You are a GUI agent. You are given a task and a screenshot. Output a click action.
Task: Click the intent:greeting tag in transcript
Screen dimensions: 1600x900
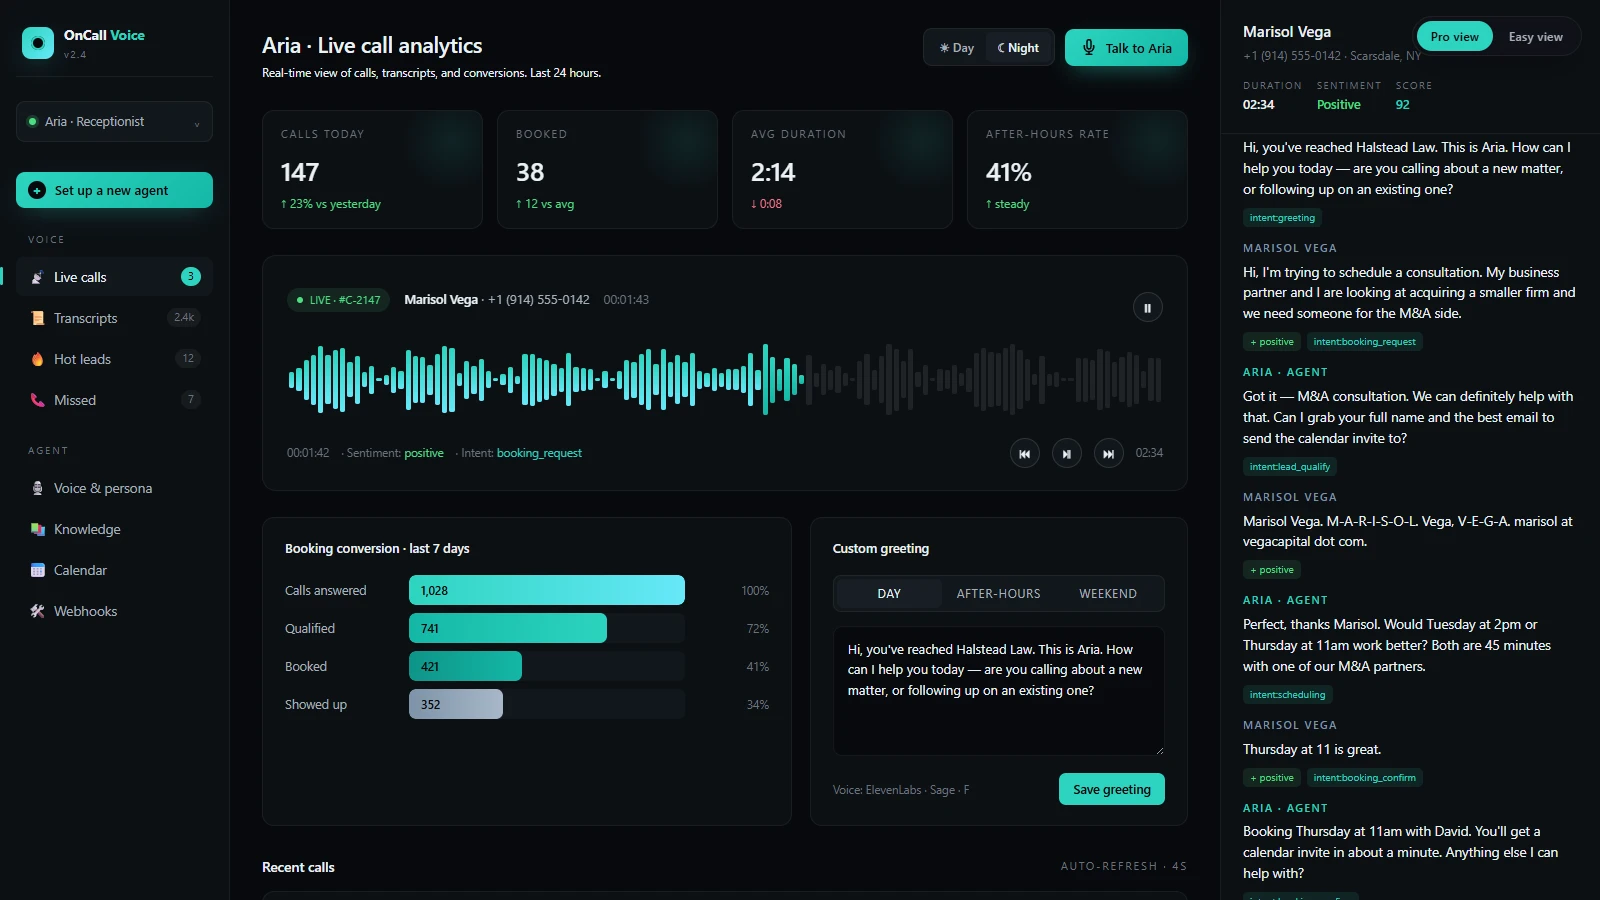(1282, 218)
